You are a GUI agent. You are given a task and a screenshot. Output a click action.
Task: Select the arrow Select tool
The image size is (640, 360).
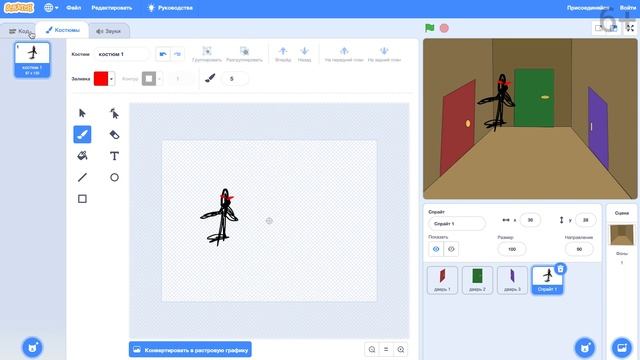click(x=82, y=113)
